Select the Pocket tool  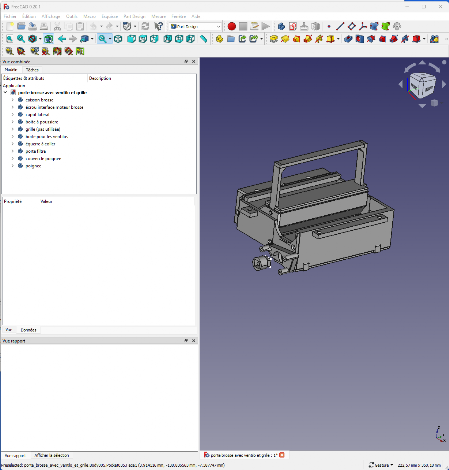point(348,39)
